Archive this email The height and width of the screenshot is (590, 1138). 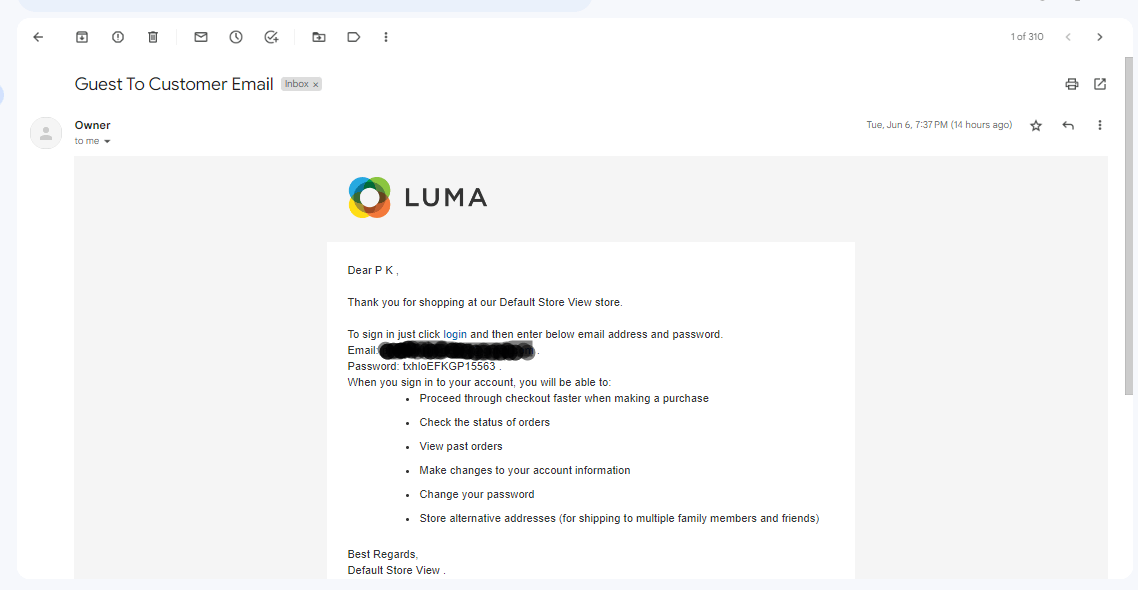coord(82,37)
